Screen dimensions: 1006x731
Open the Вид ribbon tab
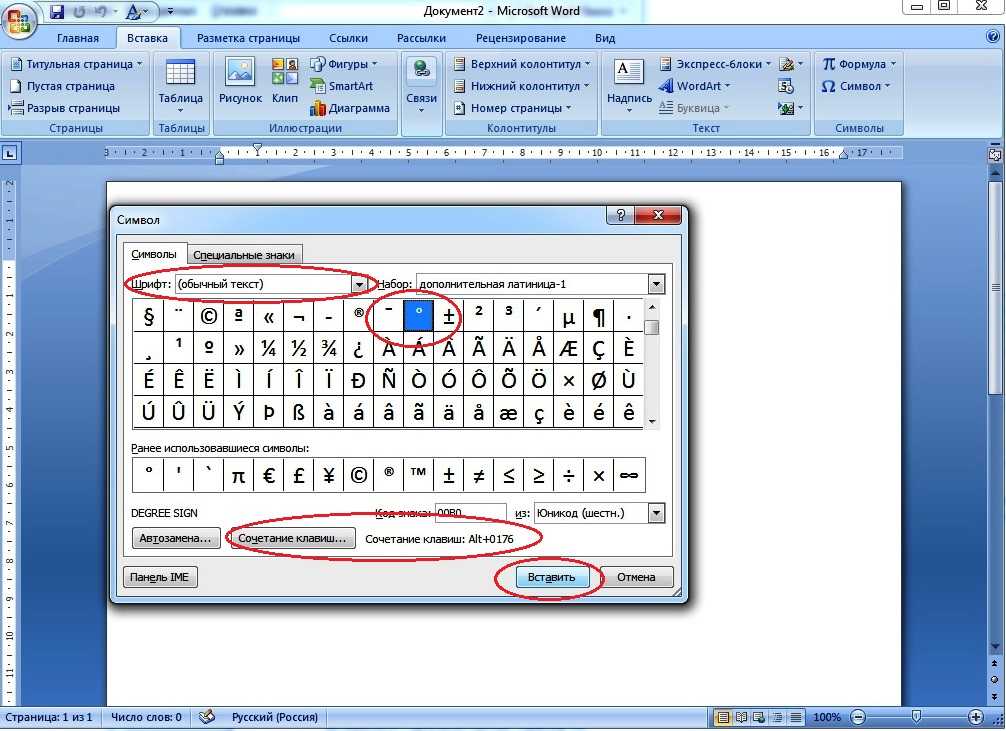[604, 38]
